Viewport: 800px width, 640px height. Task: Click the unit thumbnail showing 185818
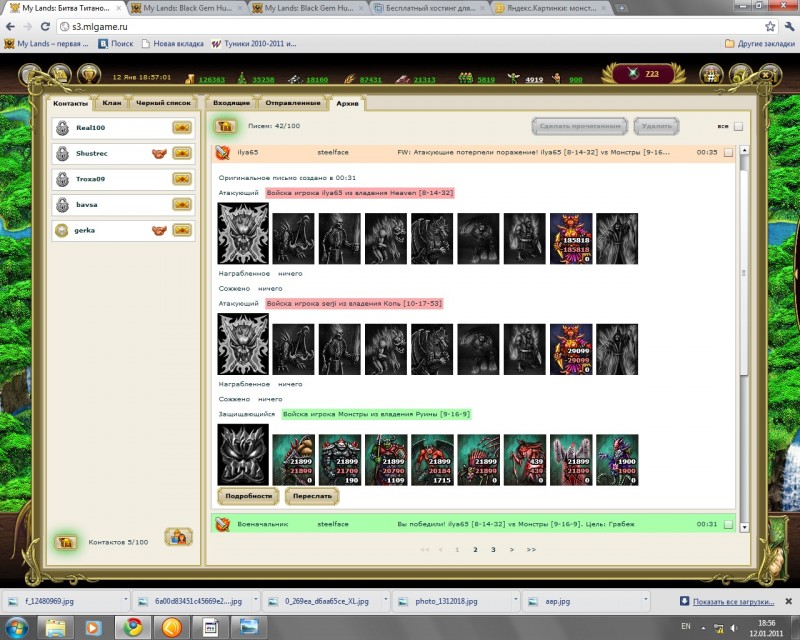click(571, 239)
